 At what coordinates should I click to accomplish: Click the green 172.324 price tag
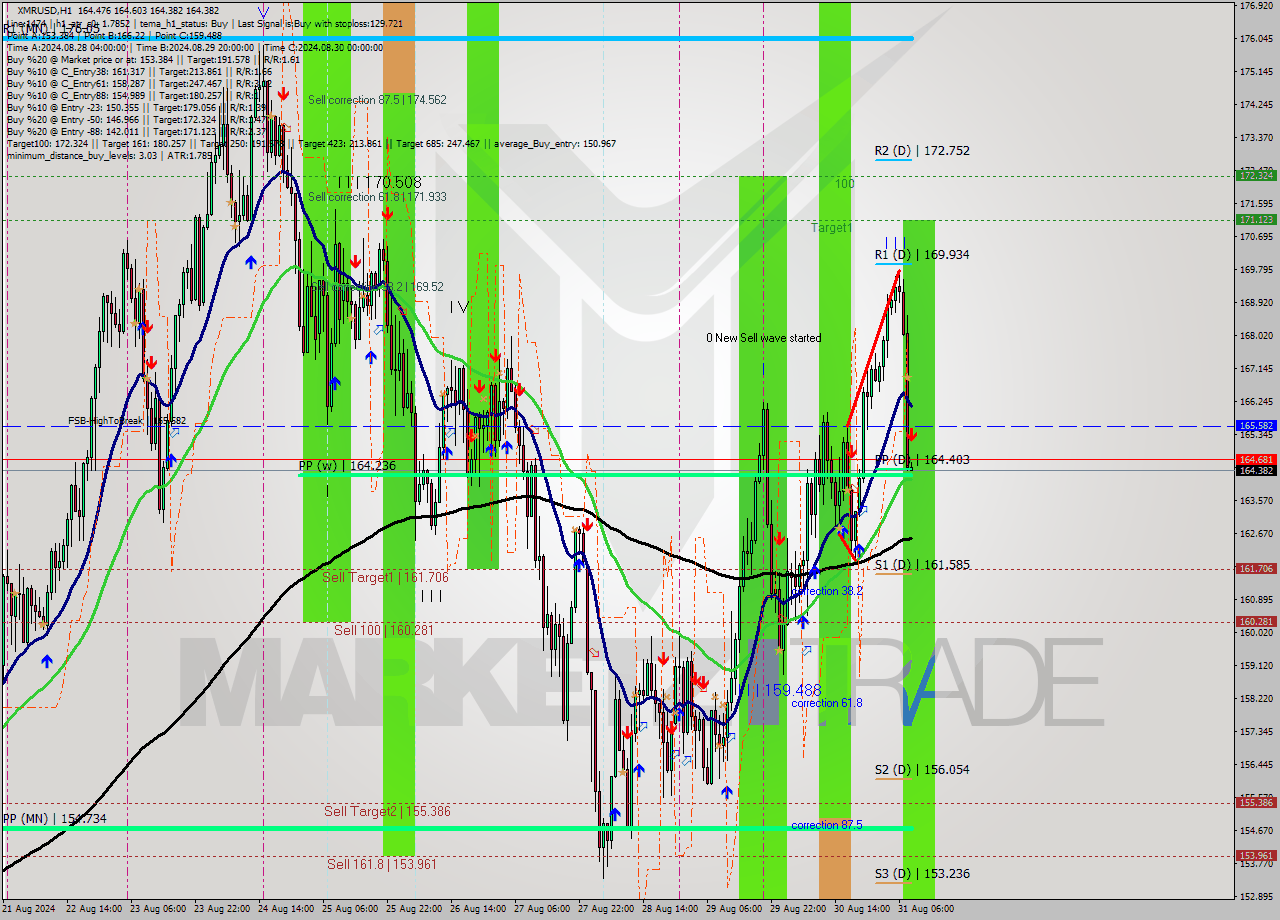pos(1255,175)
